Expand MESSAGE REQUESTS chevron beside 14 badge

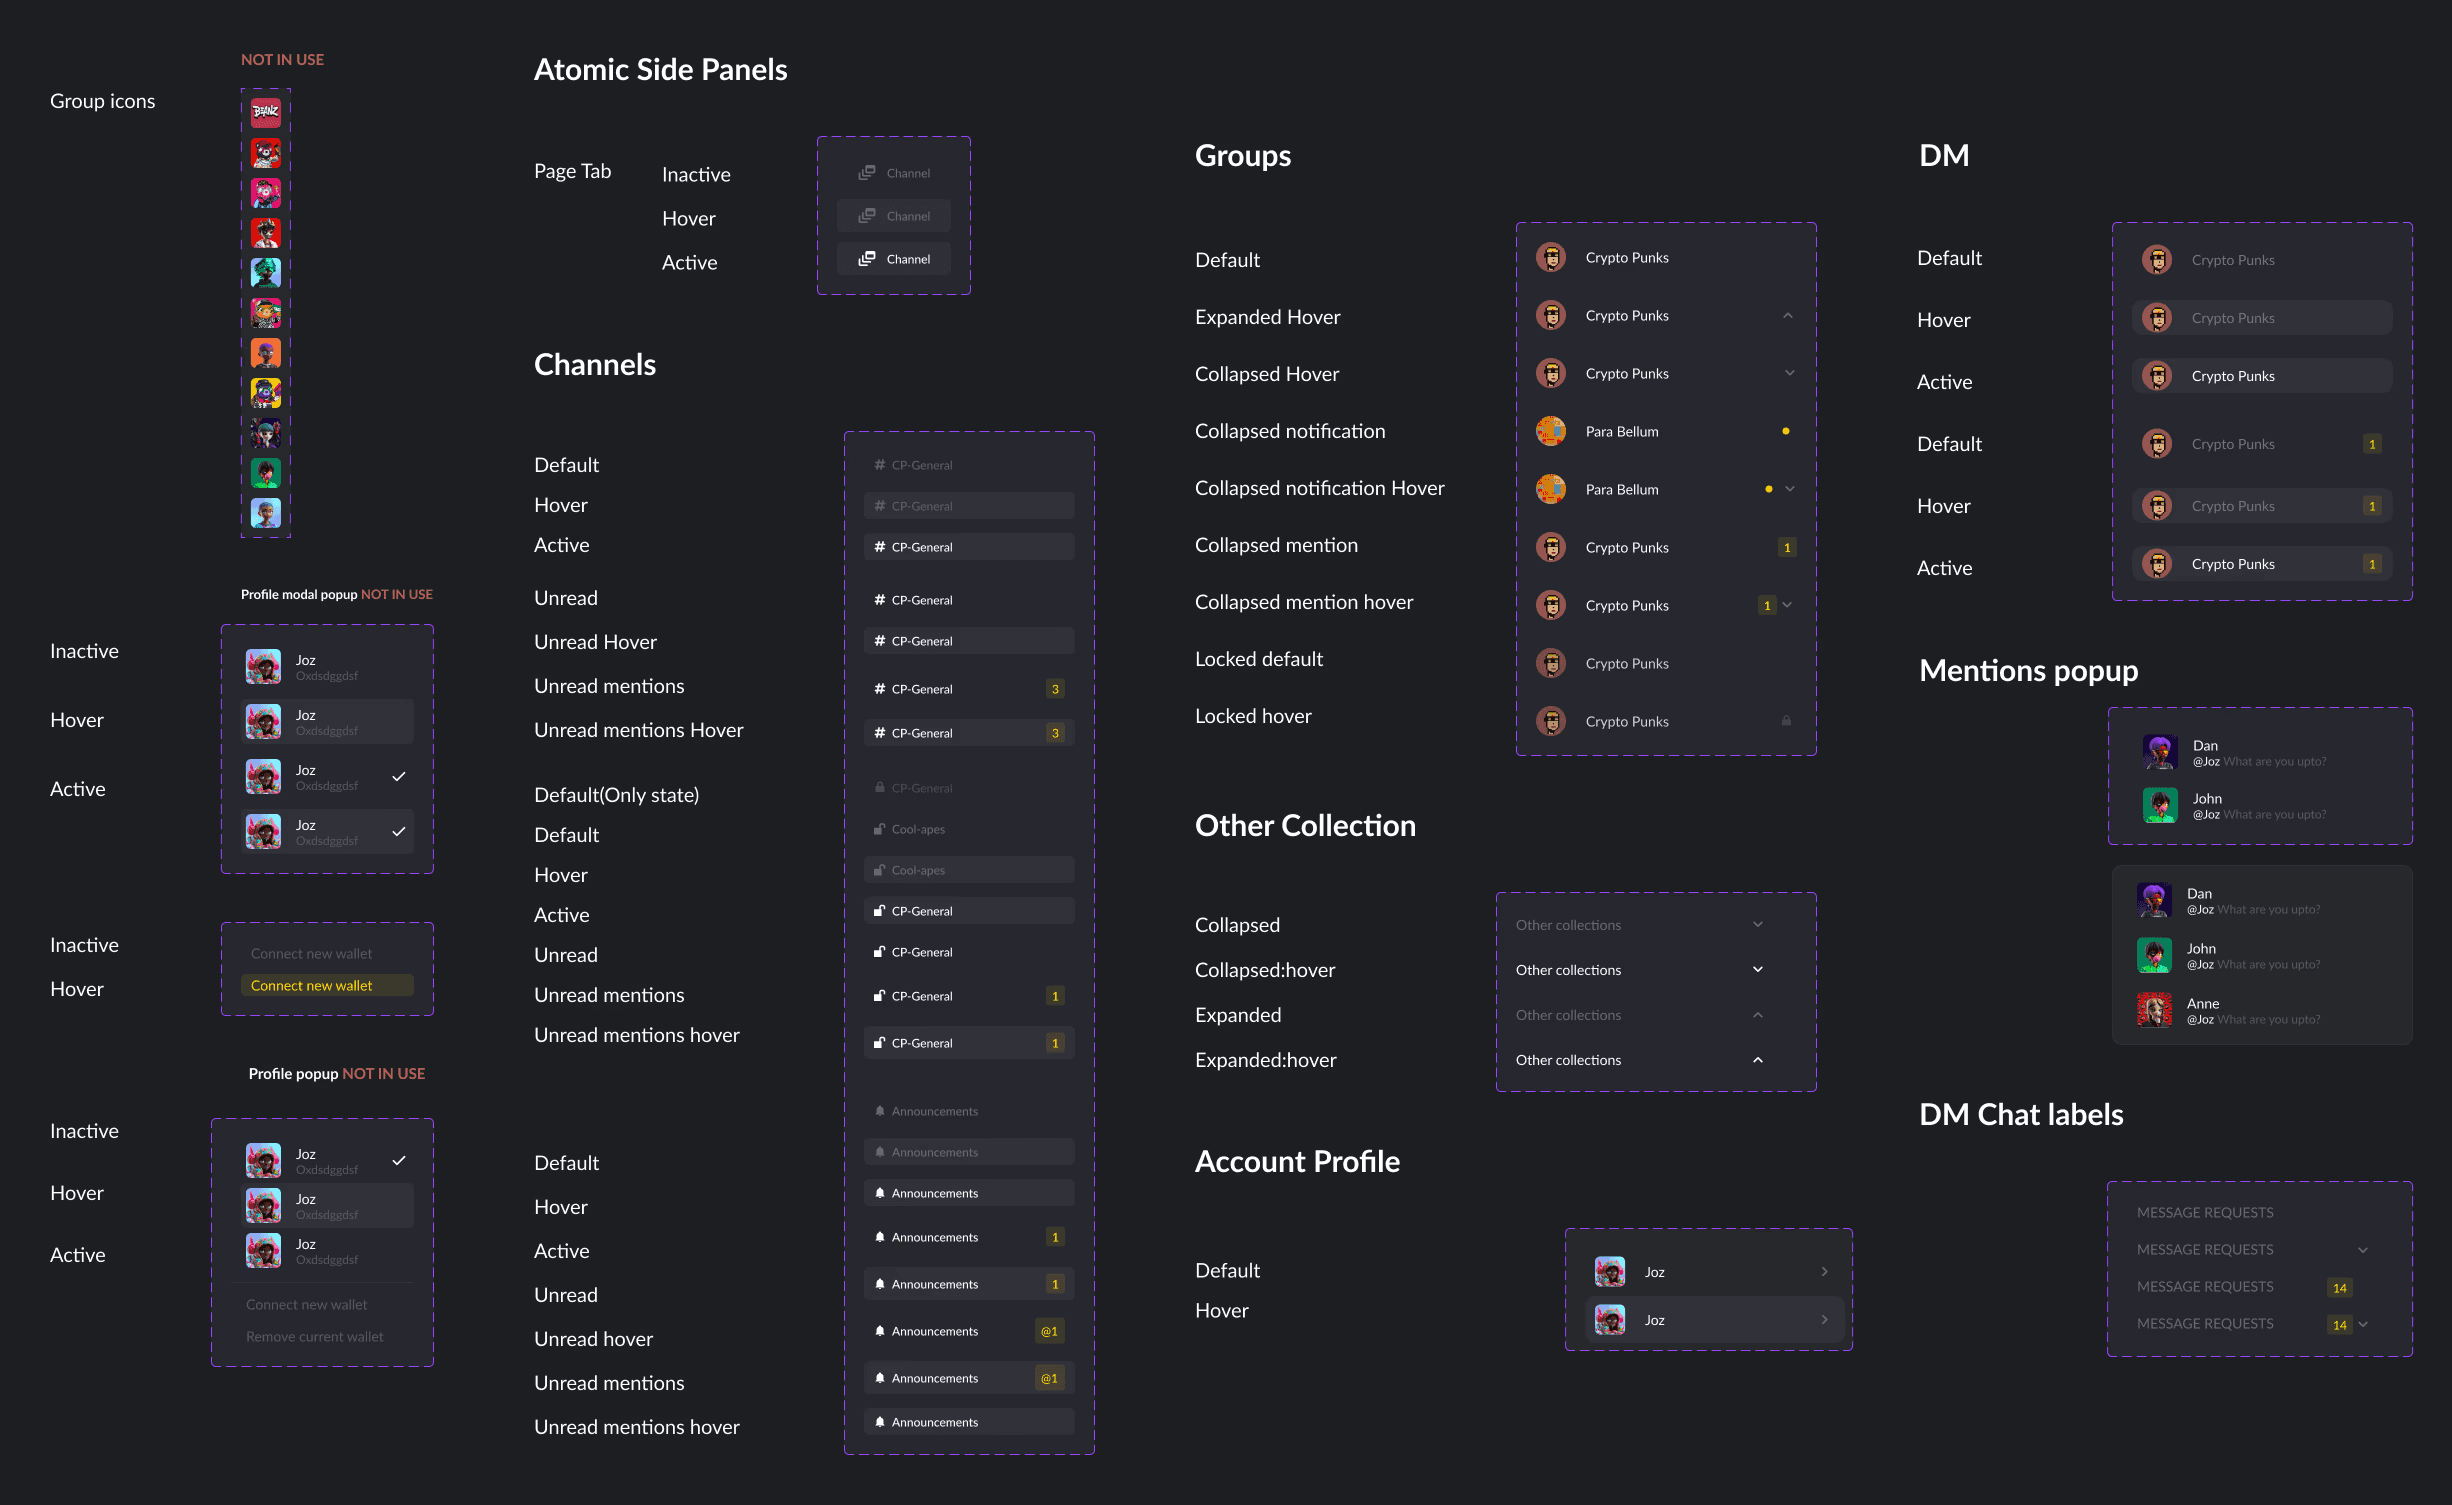(x=2363, y=1324)
